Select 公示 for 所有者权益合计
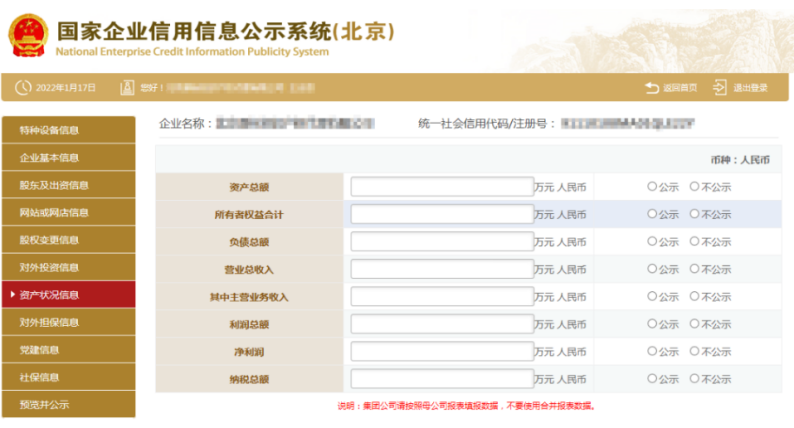The width and height of the screenshot is (794, 428). tap(652, 214)
